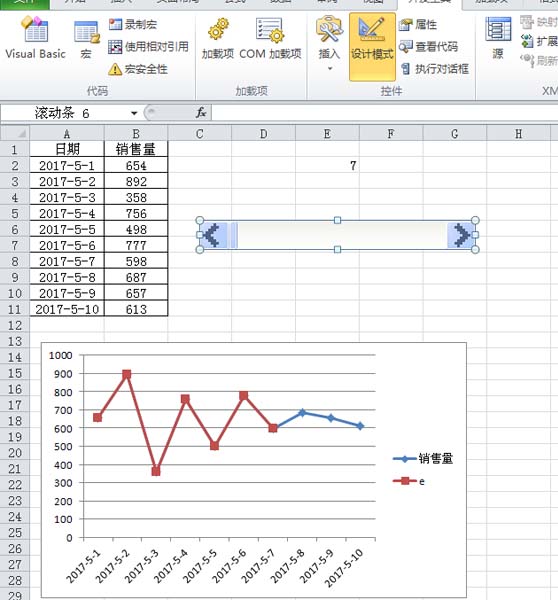Open COM 加载项 dialog
This screenshot has height=600, width=558.
click(x=270, y=38)
